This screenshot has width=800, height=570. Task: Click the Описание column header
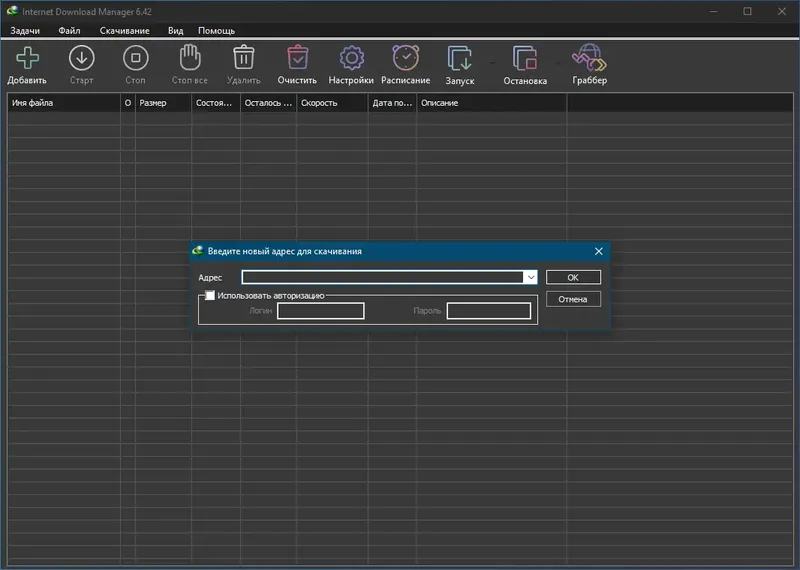point(492,103)
